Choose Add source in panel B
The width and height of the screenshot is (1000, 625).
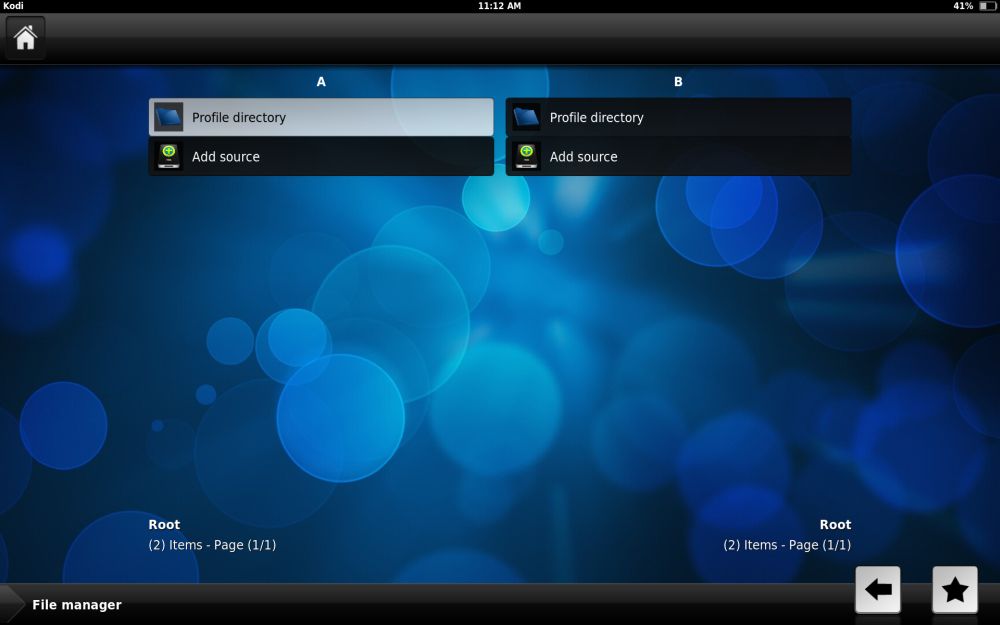coord(678,156)
